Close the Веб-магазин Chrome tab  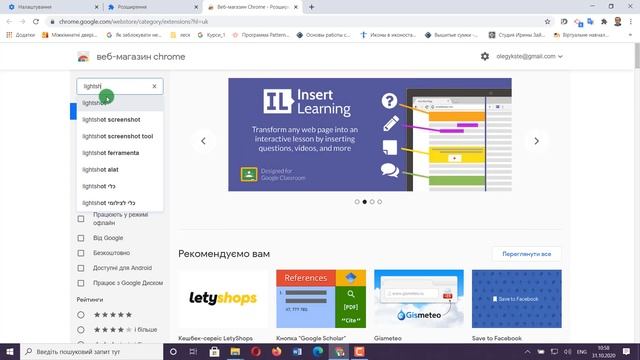click(x=296, y=7)
